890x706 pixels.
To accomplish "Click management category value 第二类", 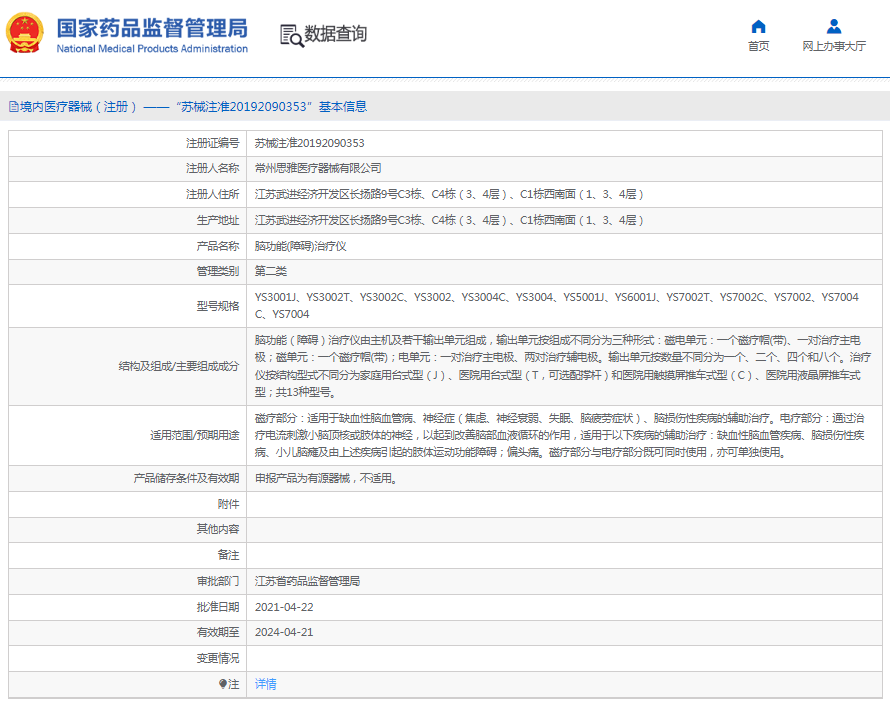I will 271,271.
